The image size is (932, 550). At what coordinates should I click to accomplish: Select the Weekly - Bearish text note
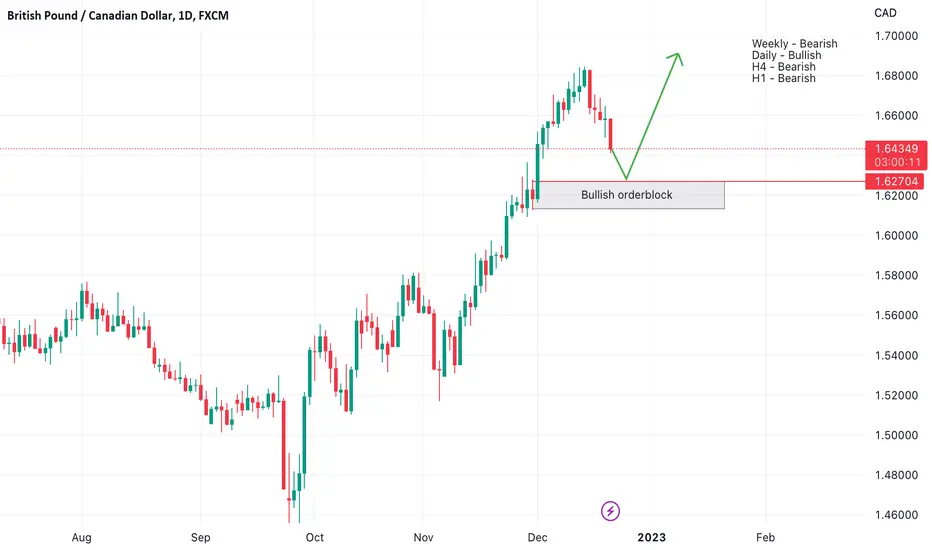coord(794,43)
